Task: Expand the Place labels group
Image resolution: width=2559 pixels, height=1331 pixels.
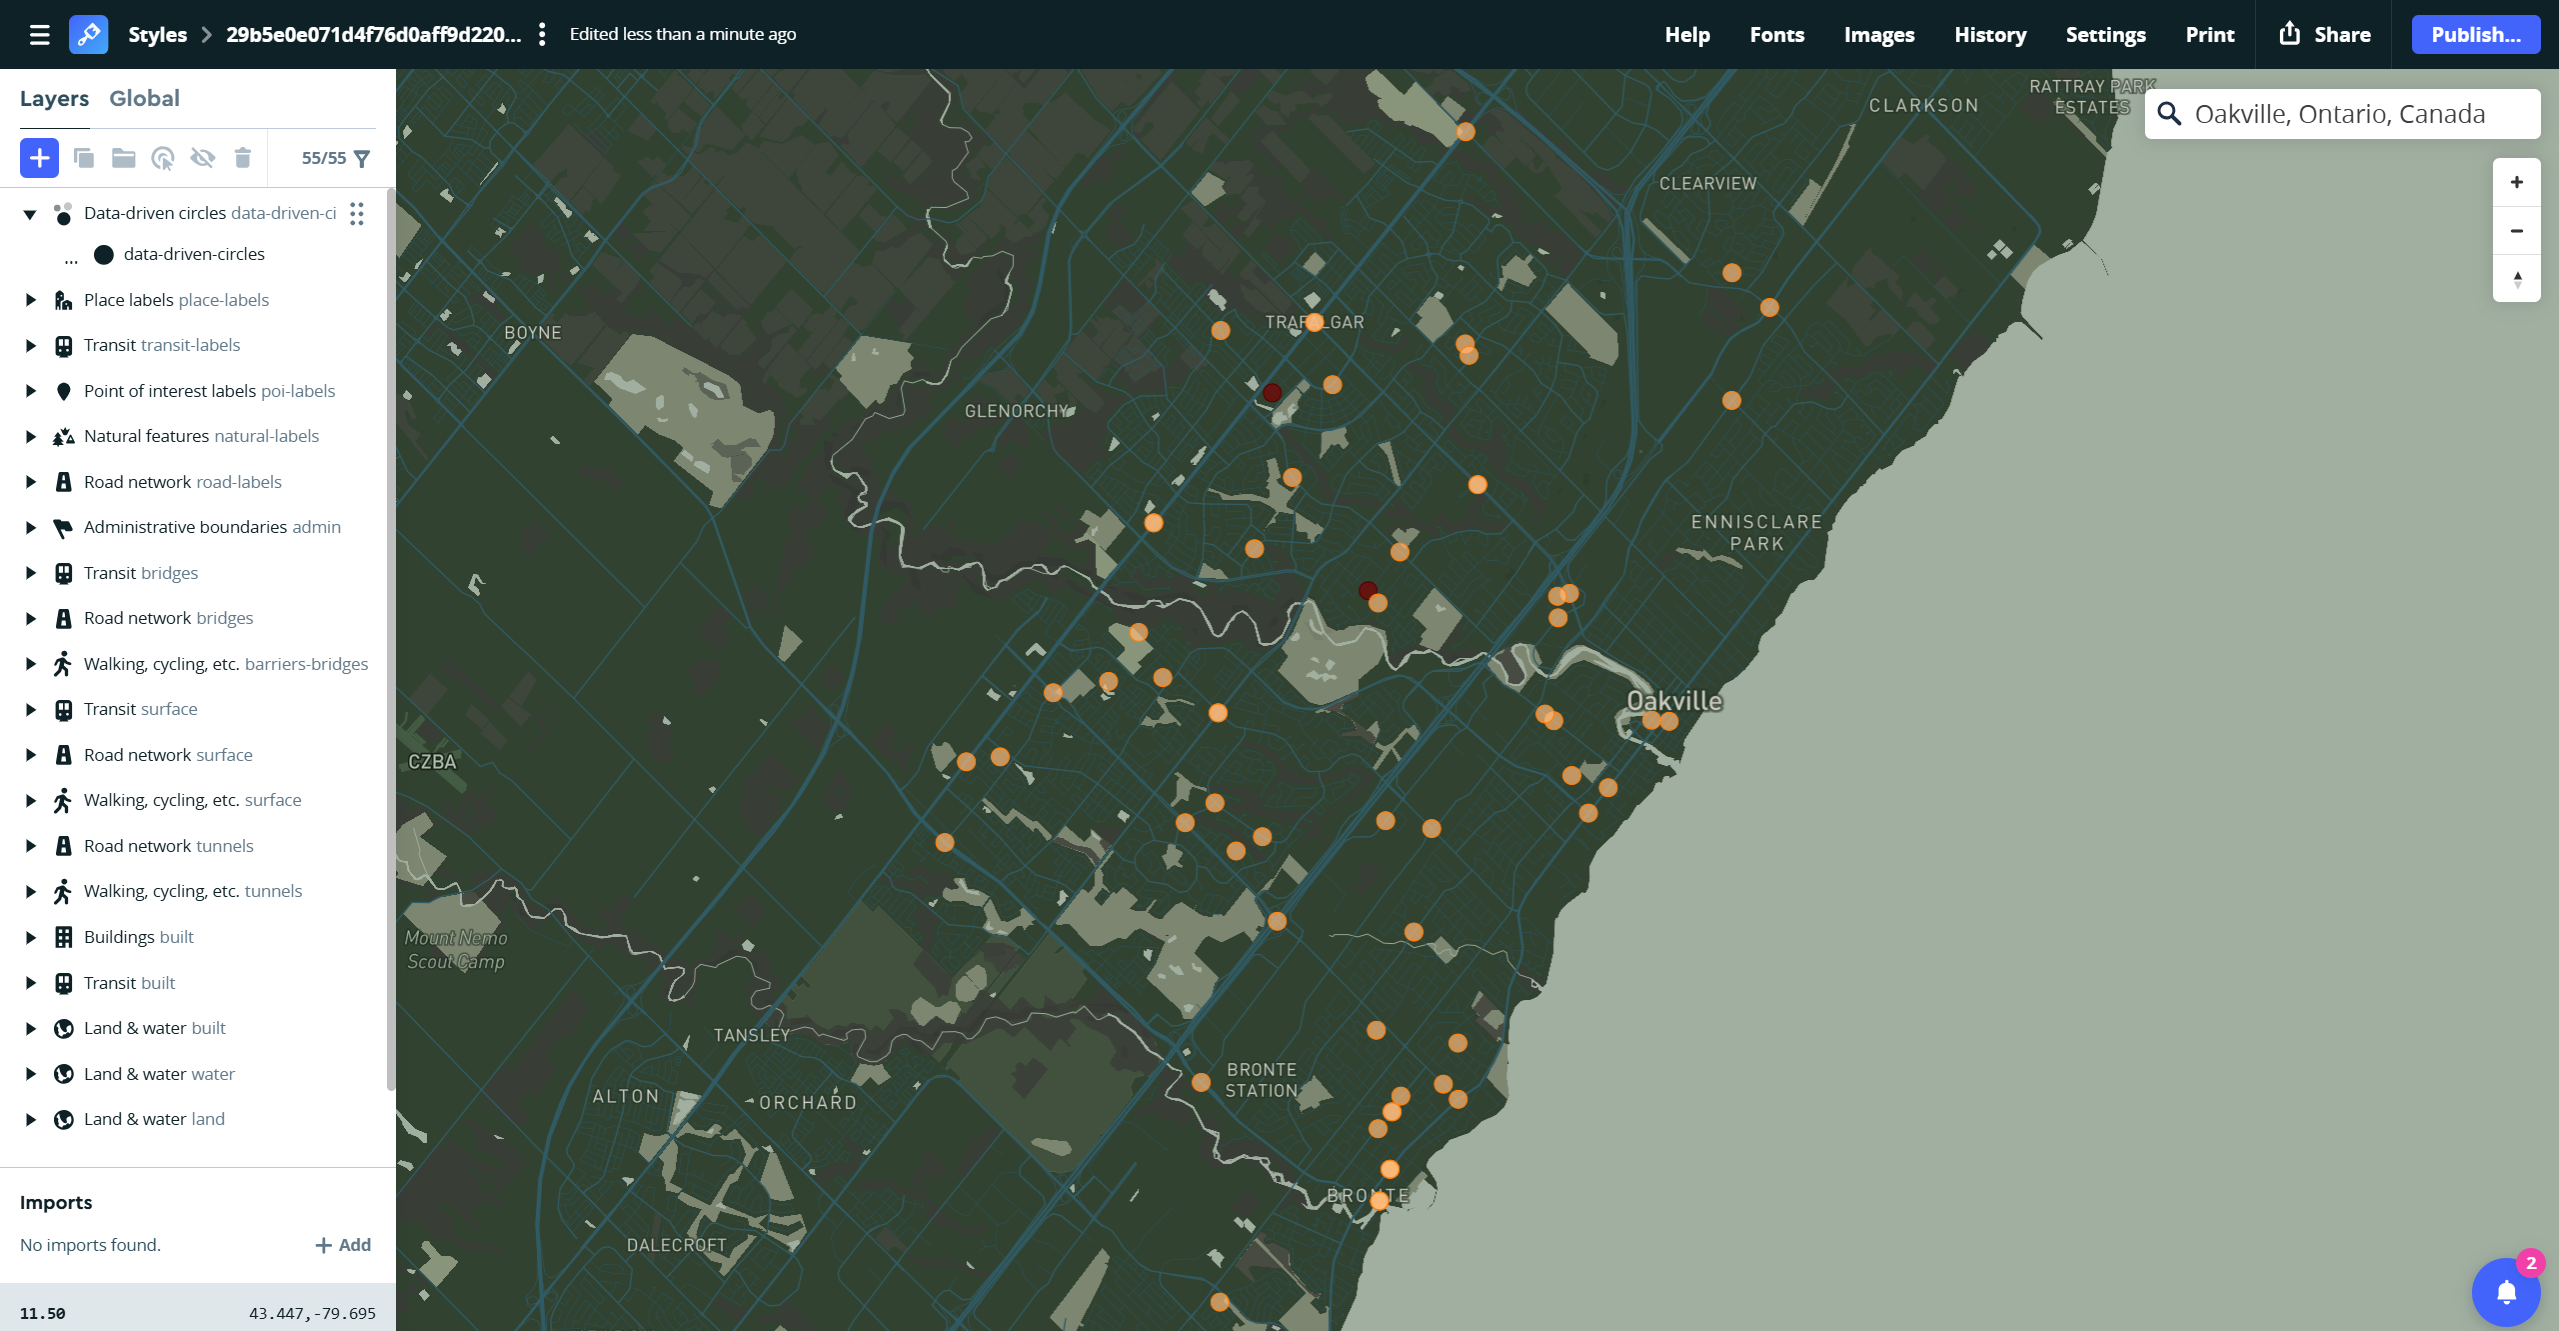Action: click(29, 299)
